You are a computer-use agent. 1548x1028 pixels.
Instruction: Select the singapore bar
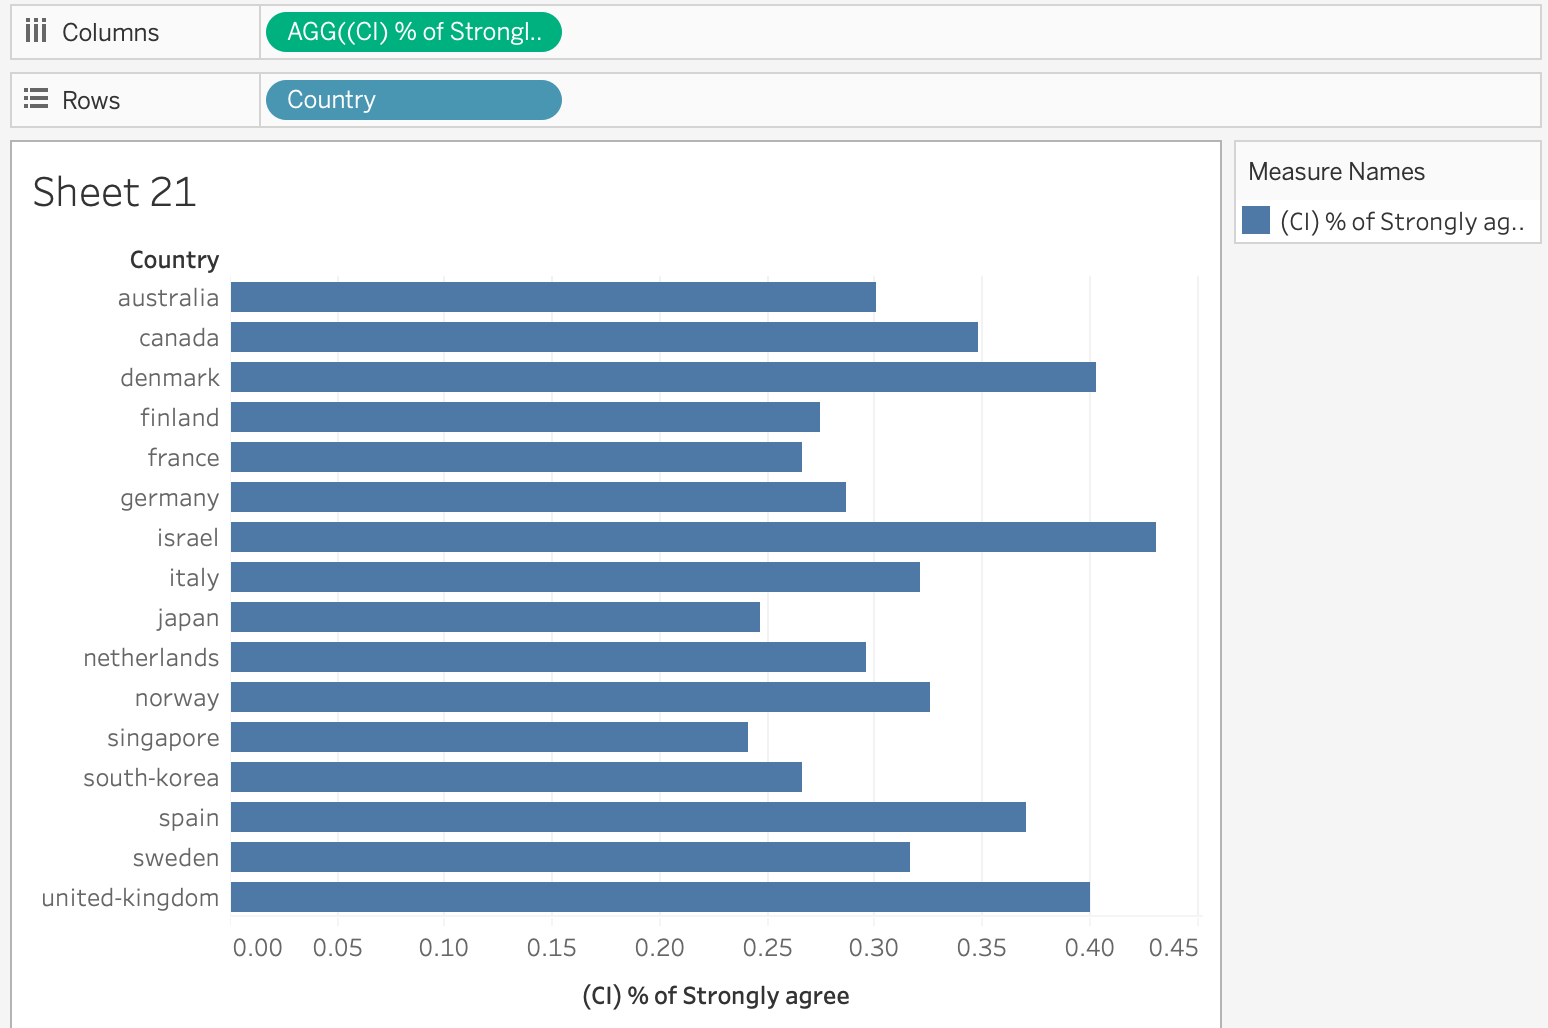coord(489,737)
